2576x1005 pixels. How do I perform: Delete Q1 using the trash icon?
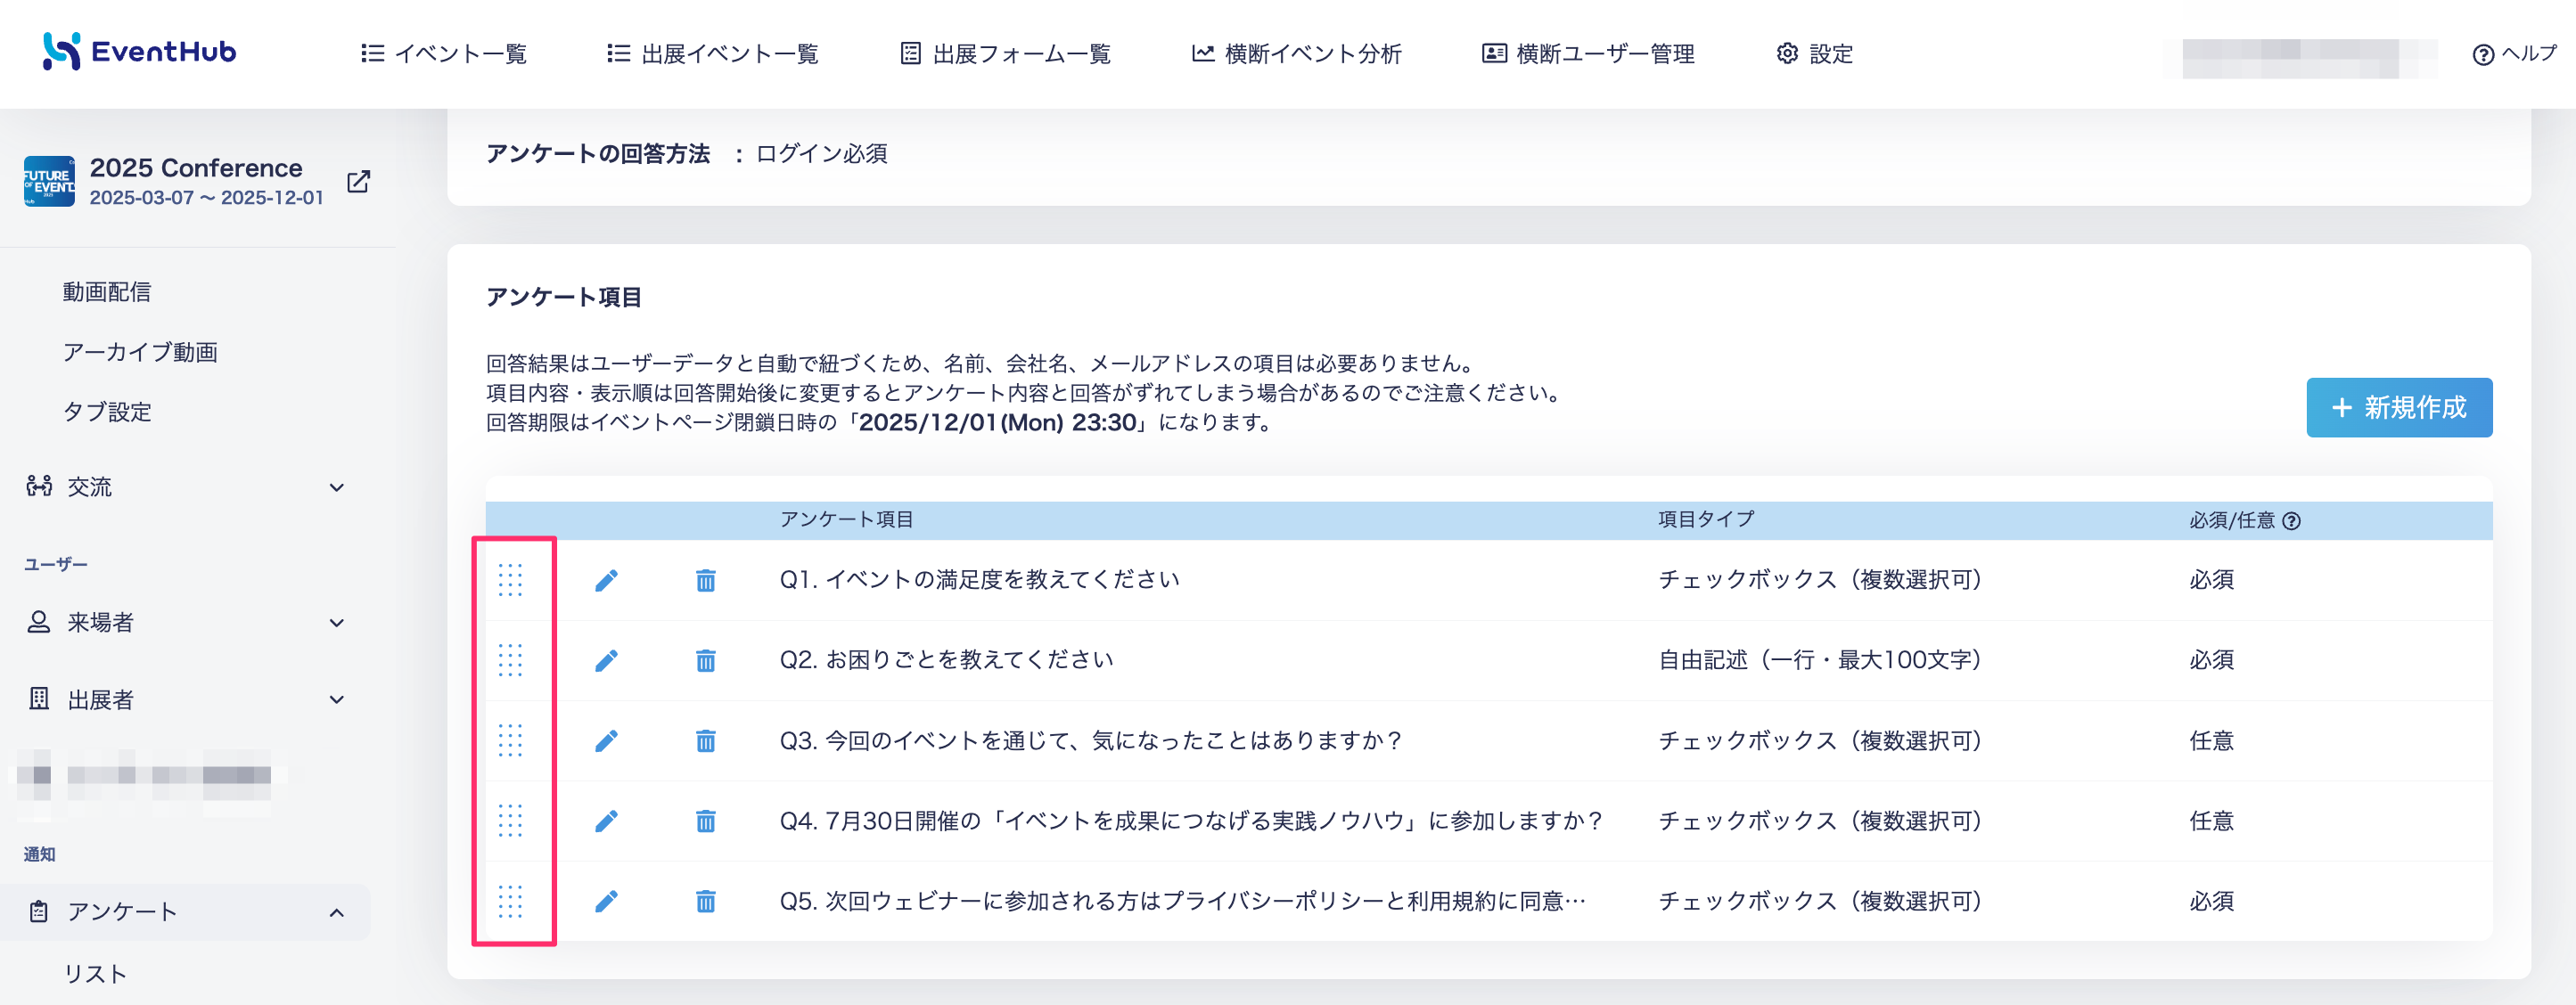(705, 581)
